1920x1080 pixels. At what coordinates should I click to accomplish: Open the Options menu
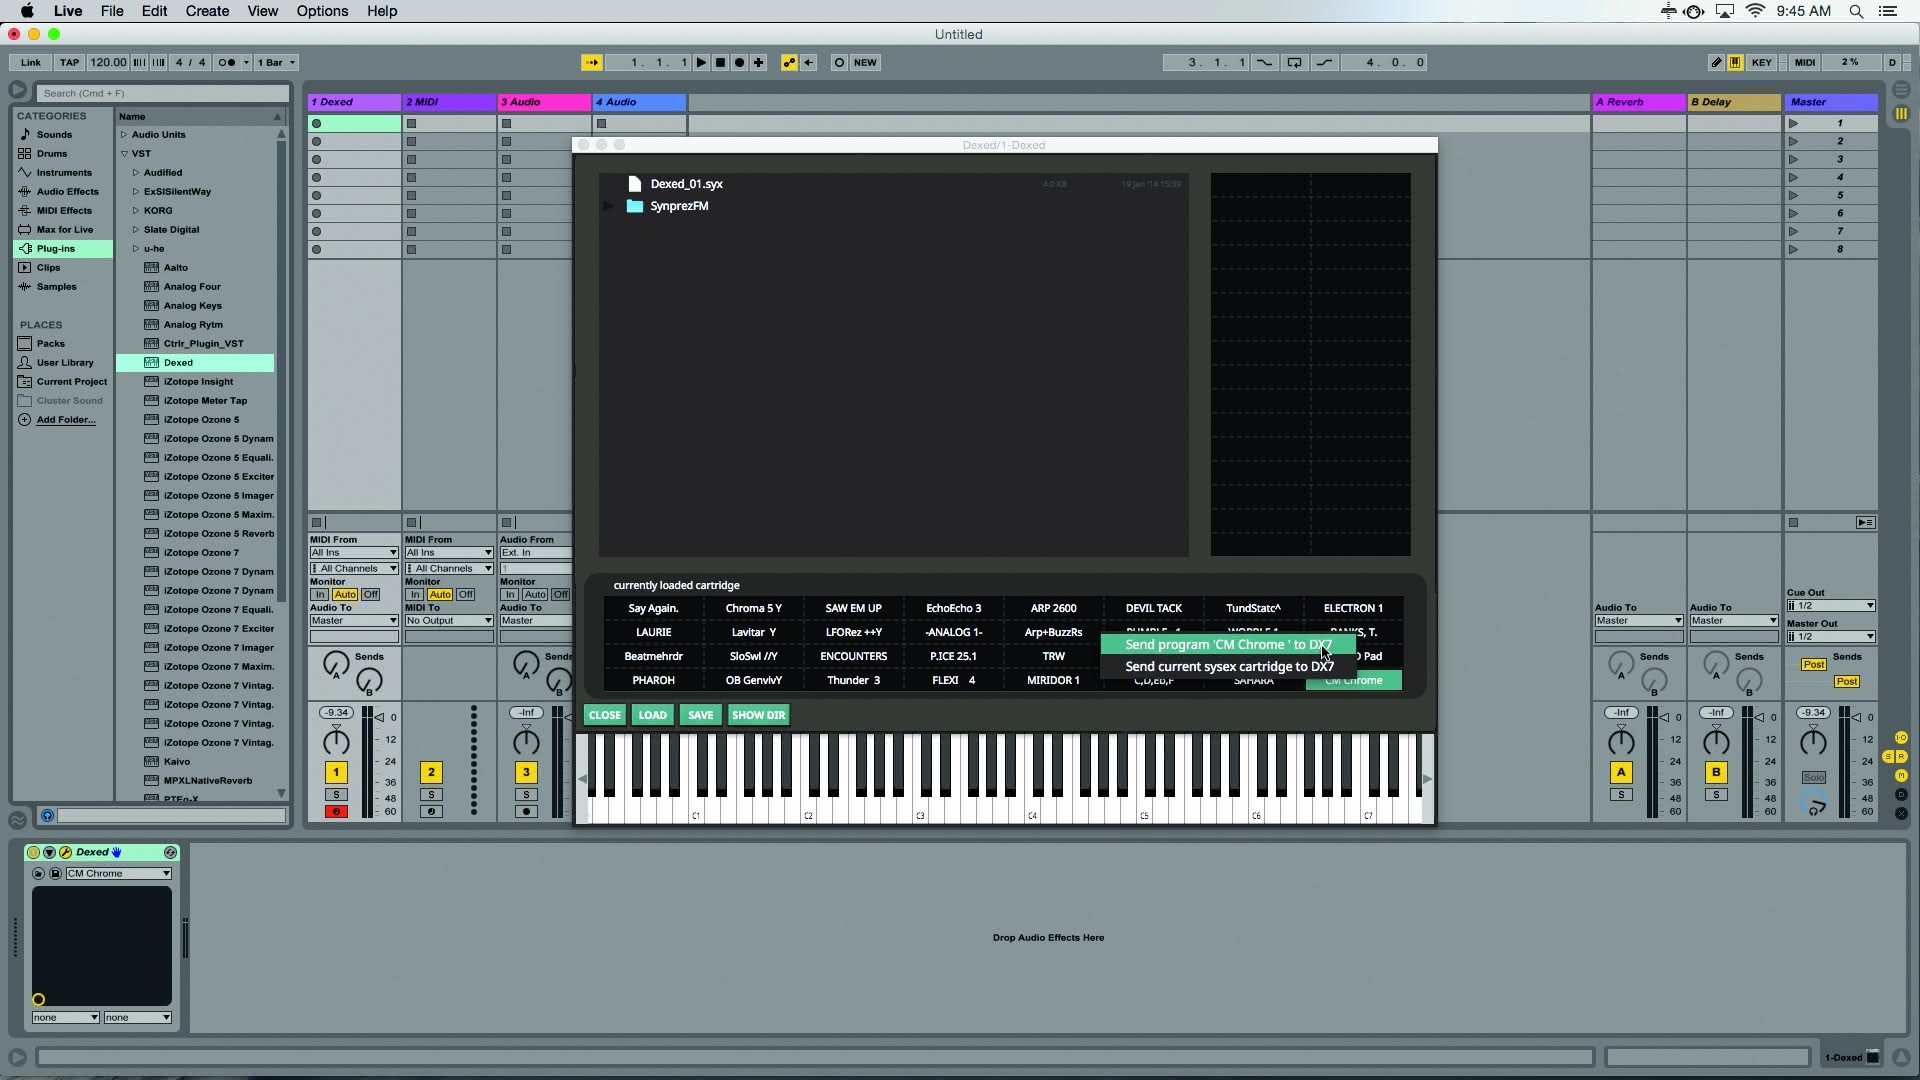tap(322, 11)
